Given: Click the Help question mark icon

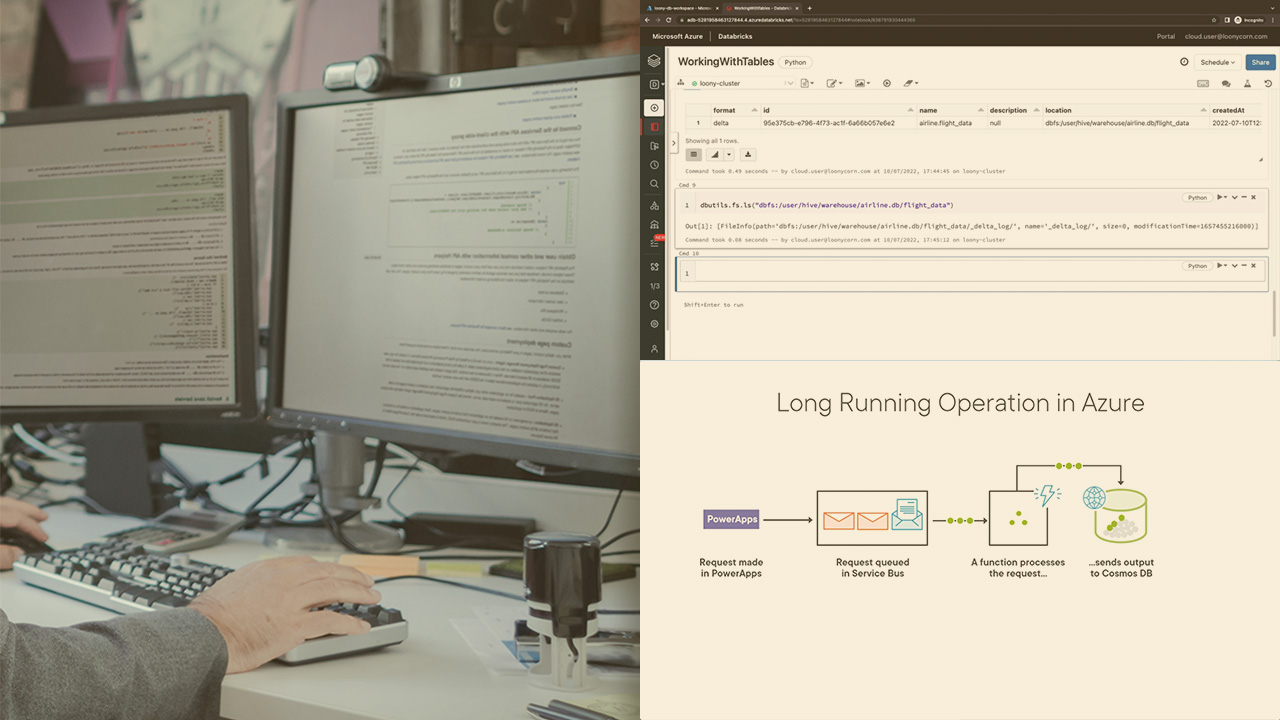Looking at the screenshot, I should pos(654,305).
